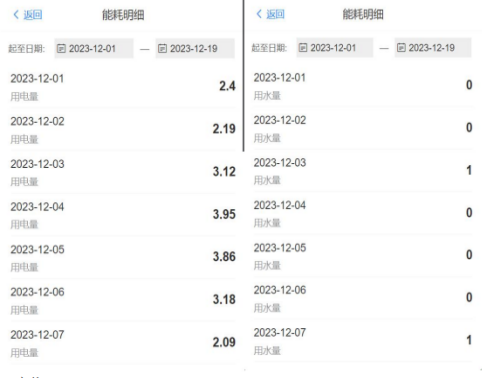Select water usage date 2023-12-07
This screenshot has width=488, height=378.
pos(280,333)
